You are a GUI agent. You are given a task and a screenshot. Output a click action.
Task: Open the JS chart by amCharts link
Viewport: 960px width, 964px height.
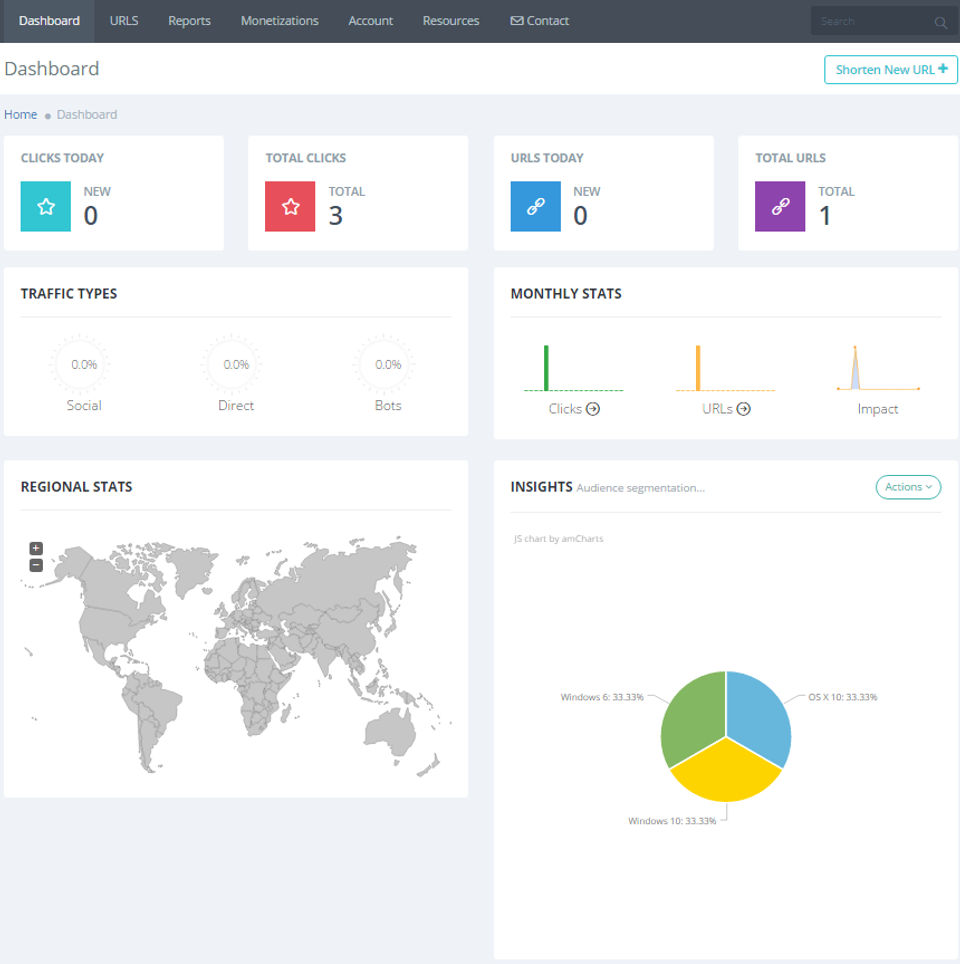pyautogui.click(x=558, y=539)
